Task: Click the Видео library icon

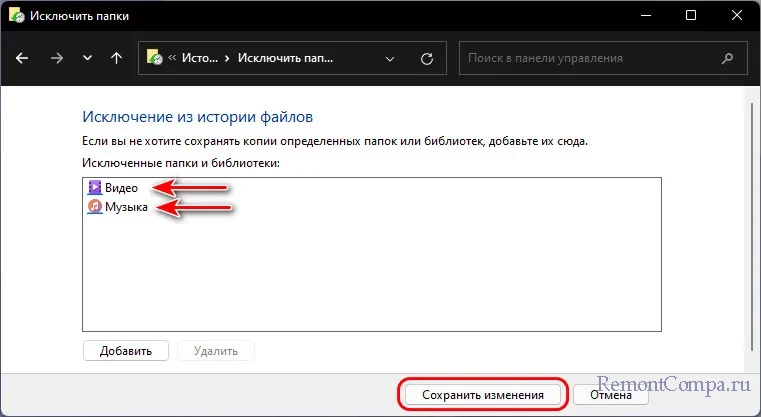Action: 94,187
